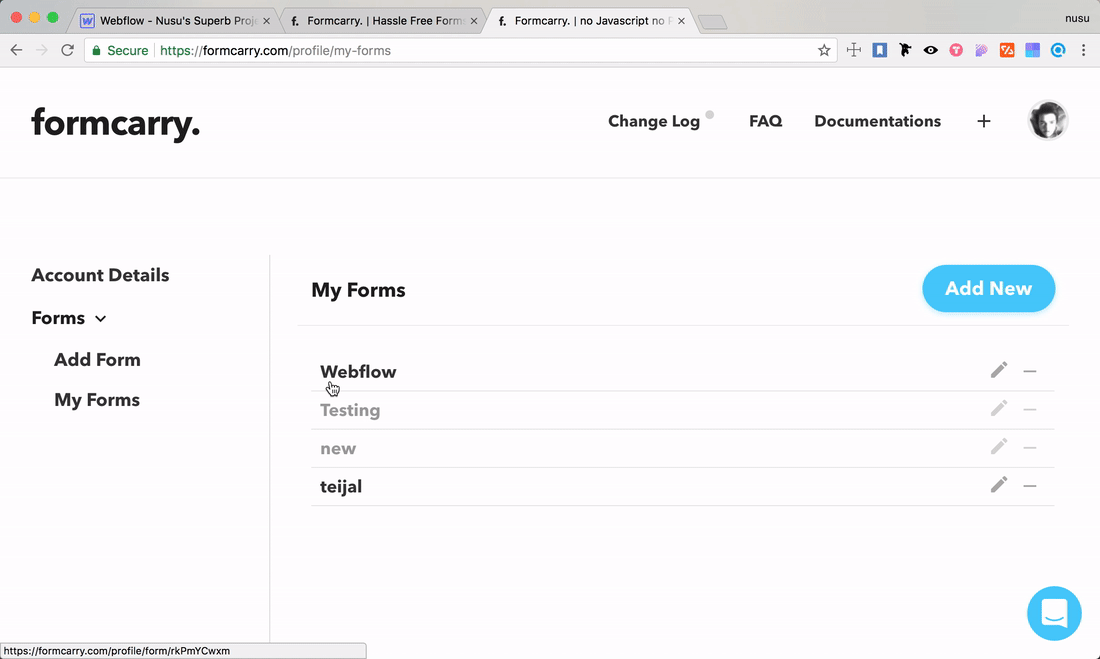Click the nusu Chrome profile label
This screenshot has height=659, width=1100.
1077,18
